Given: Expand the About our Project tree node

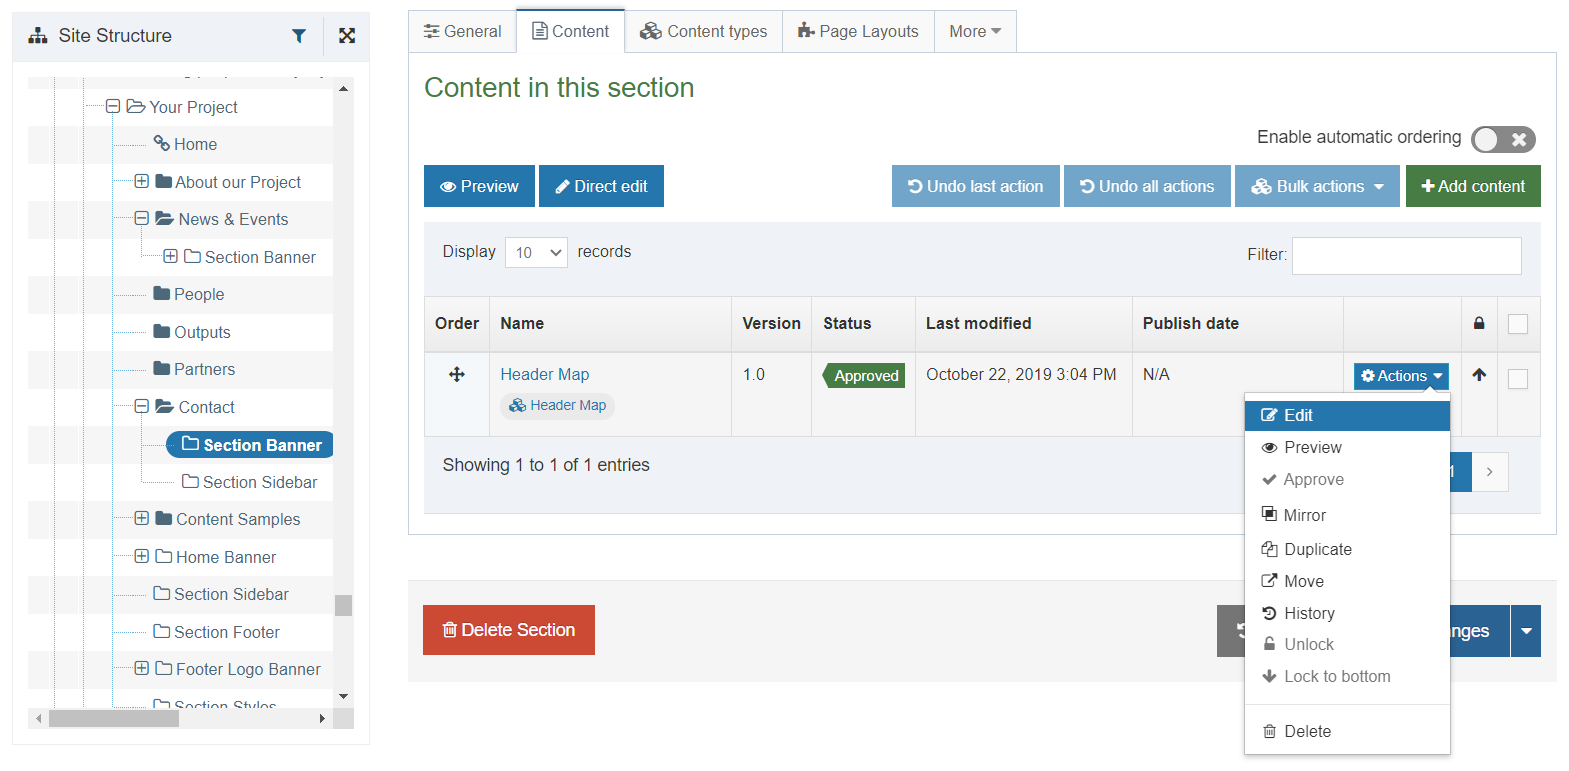Looking at the screenshot, I should click(142, 182).
